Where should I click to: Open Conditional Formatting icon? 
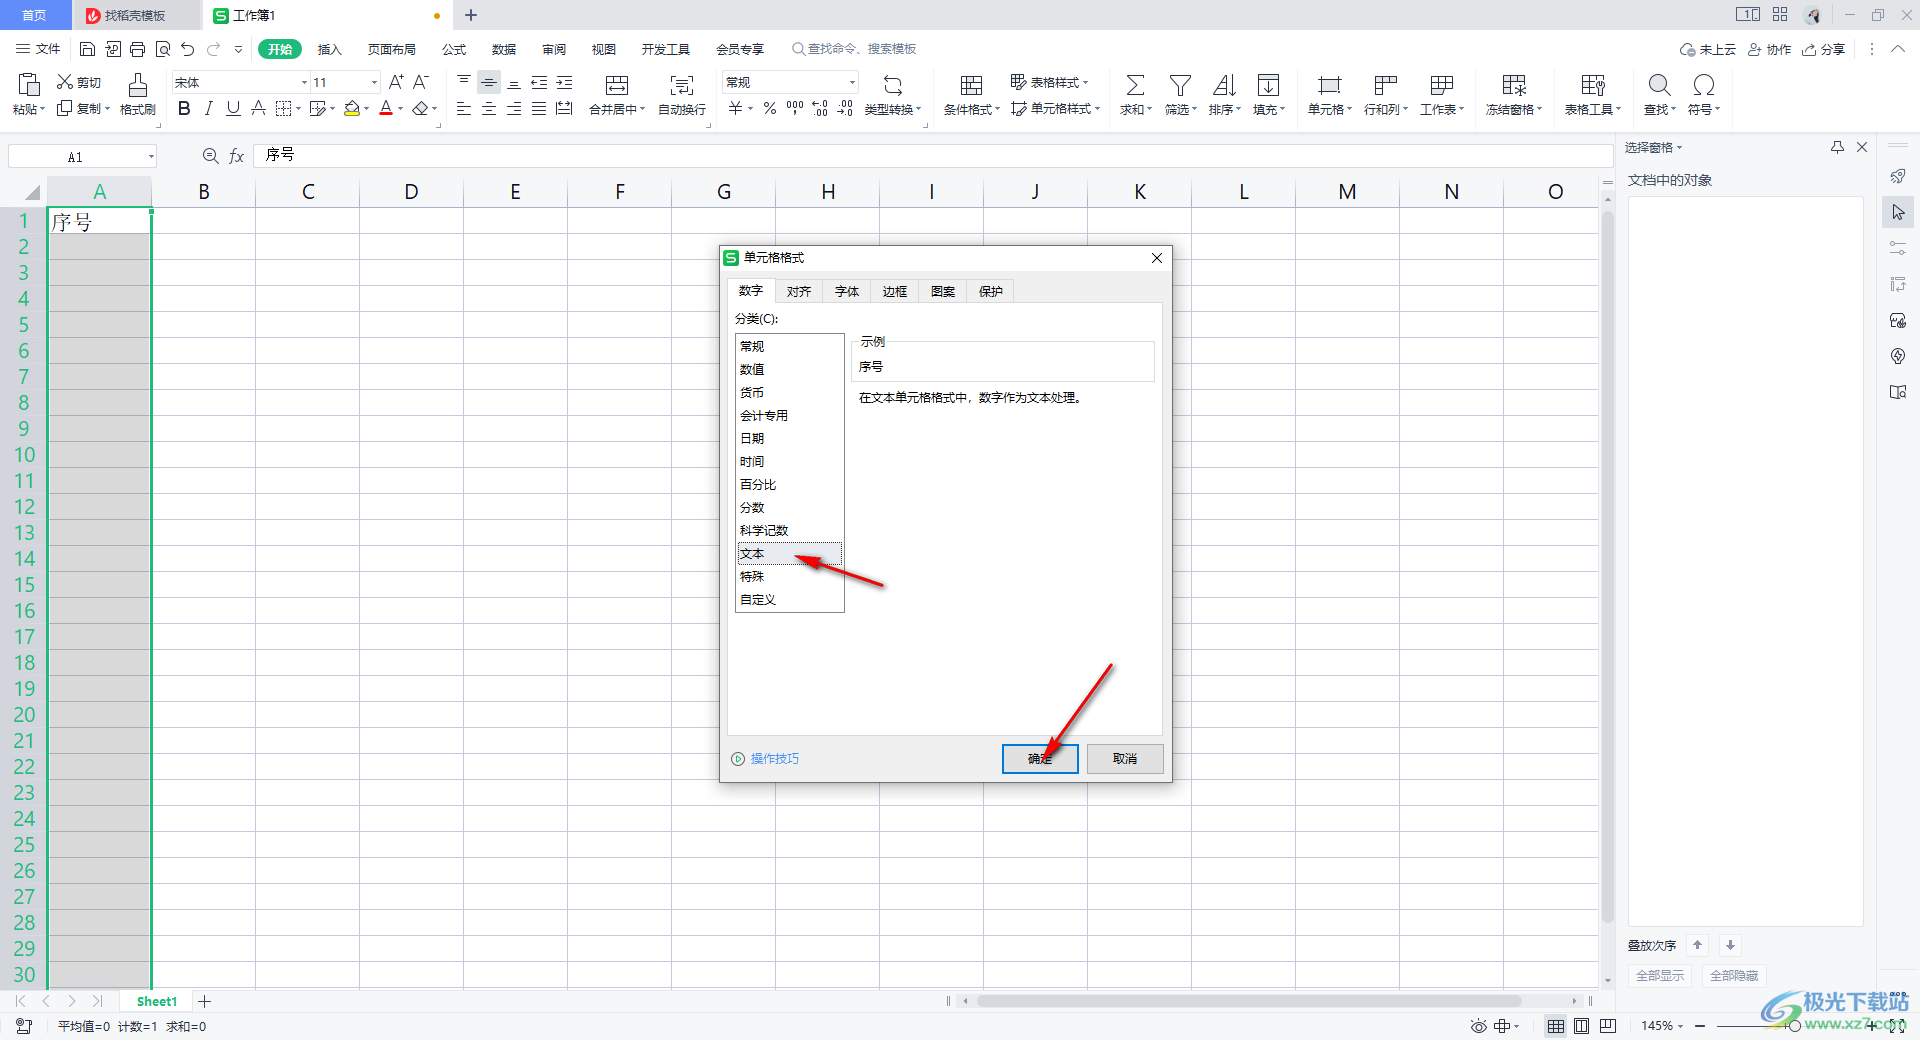(x=971, y=85)
